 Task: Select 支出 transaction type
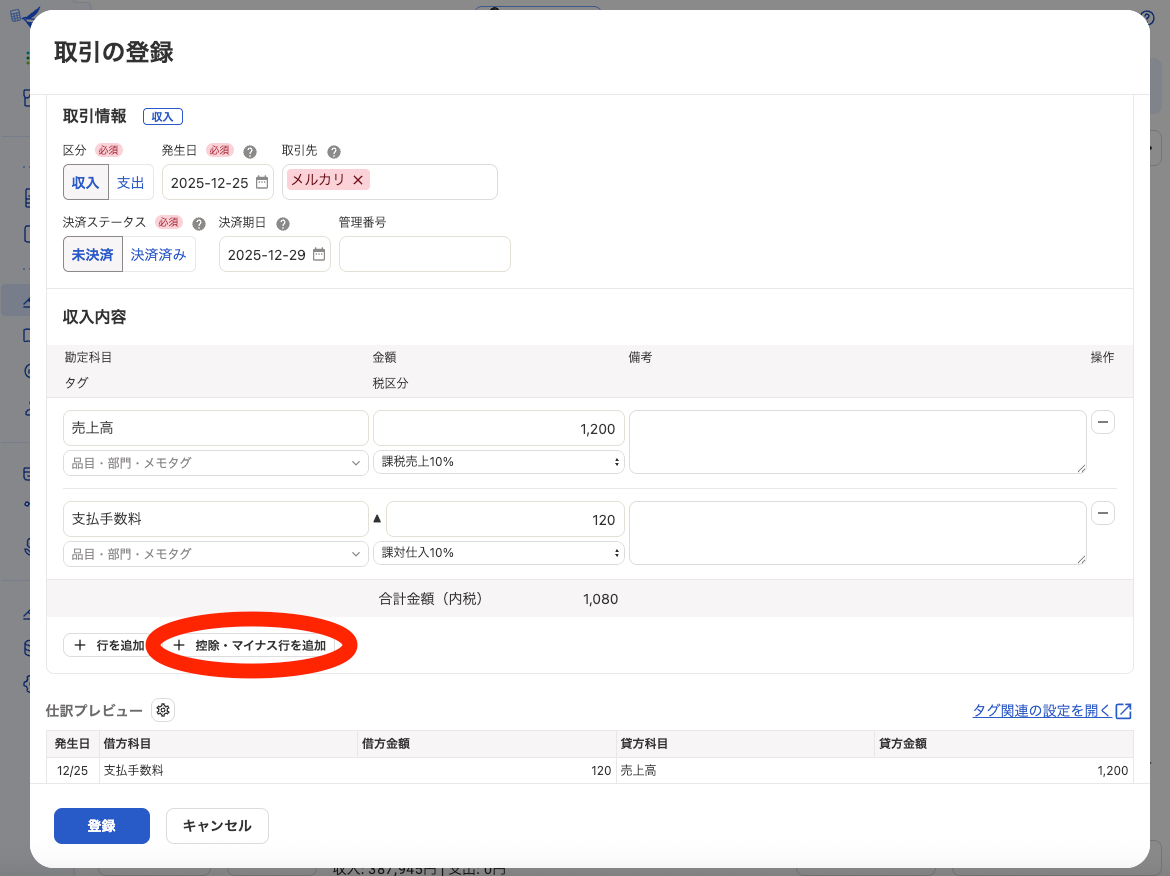[x=131, y=183]
